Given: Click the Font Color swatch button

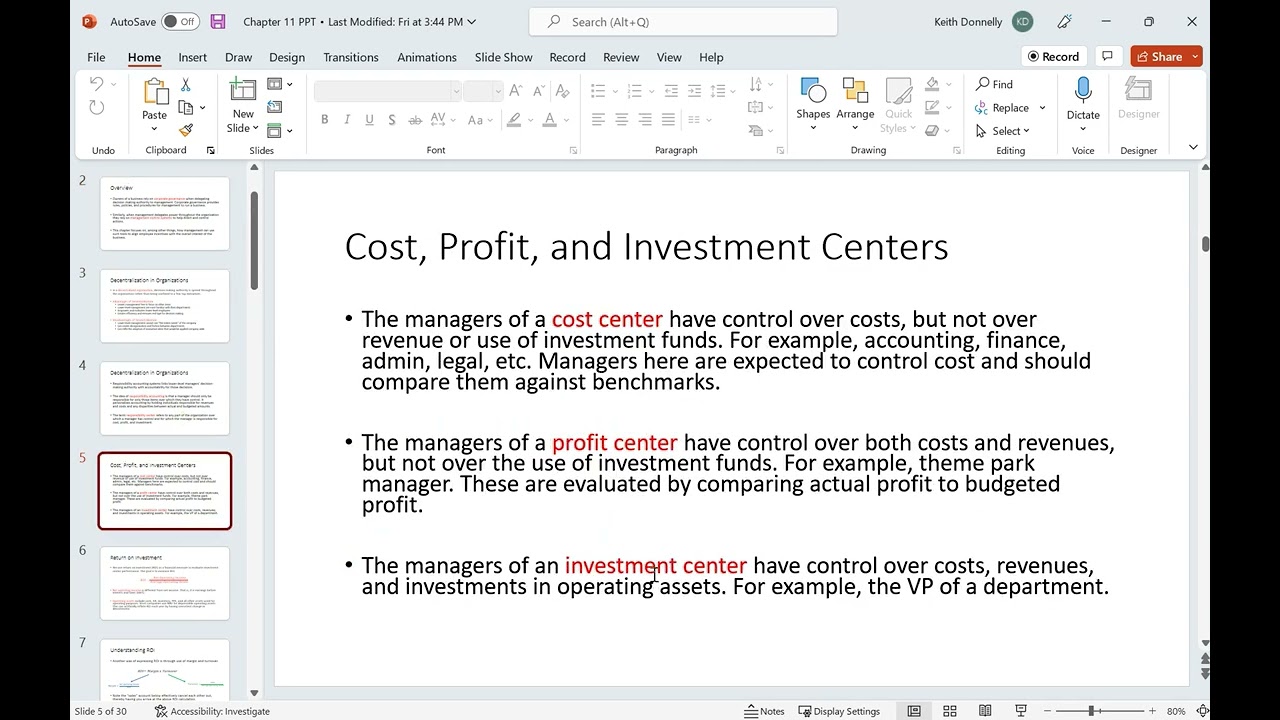Looking at the screenshot, I should click(x=549, y=120).
